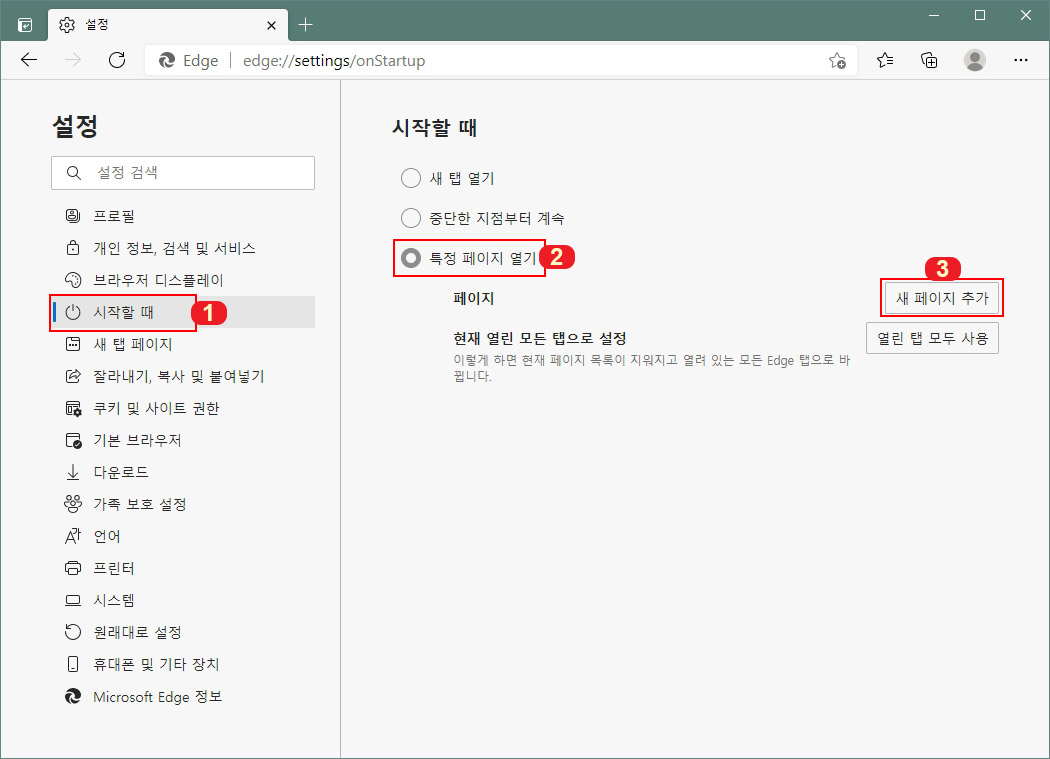Select 중단한 지점부터 계속 option
The width and height of the screenshot is (1050, 759).
[x=410, y=217]
